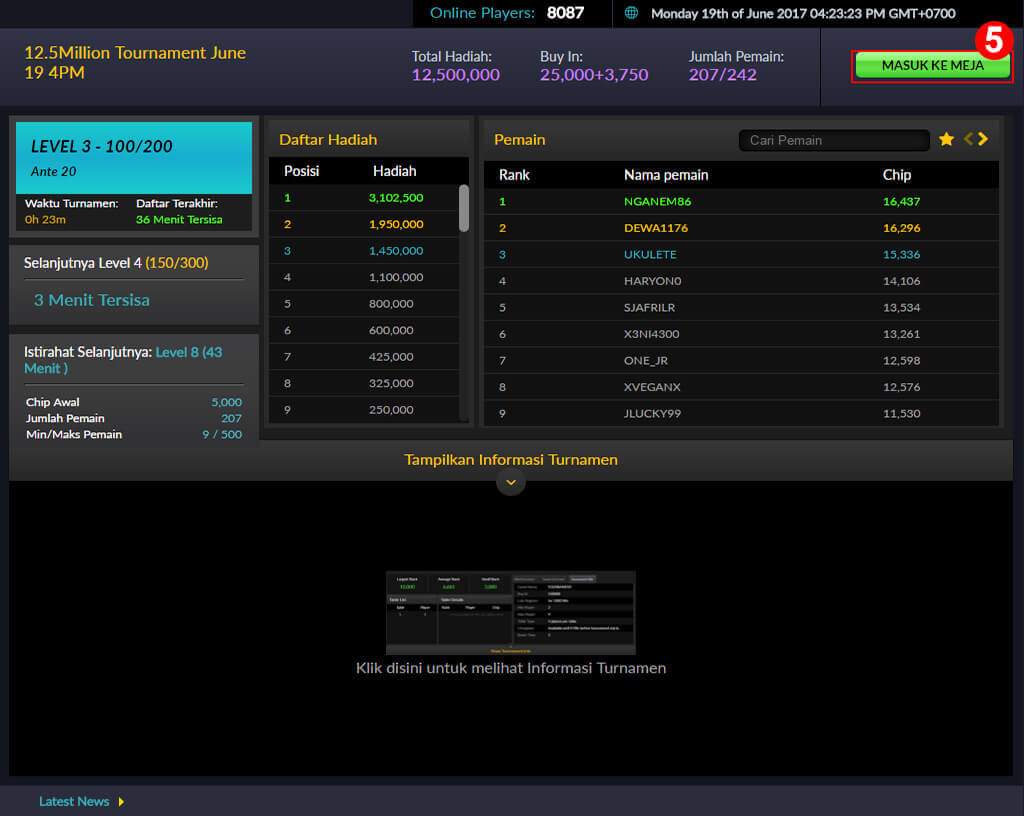Open the Latest News section
Image resolution: width=1024 pixels, height=816 pixels.
coord(73,801)
